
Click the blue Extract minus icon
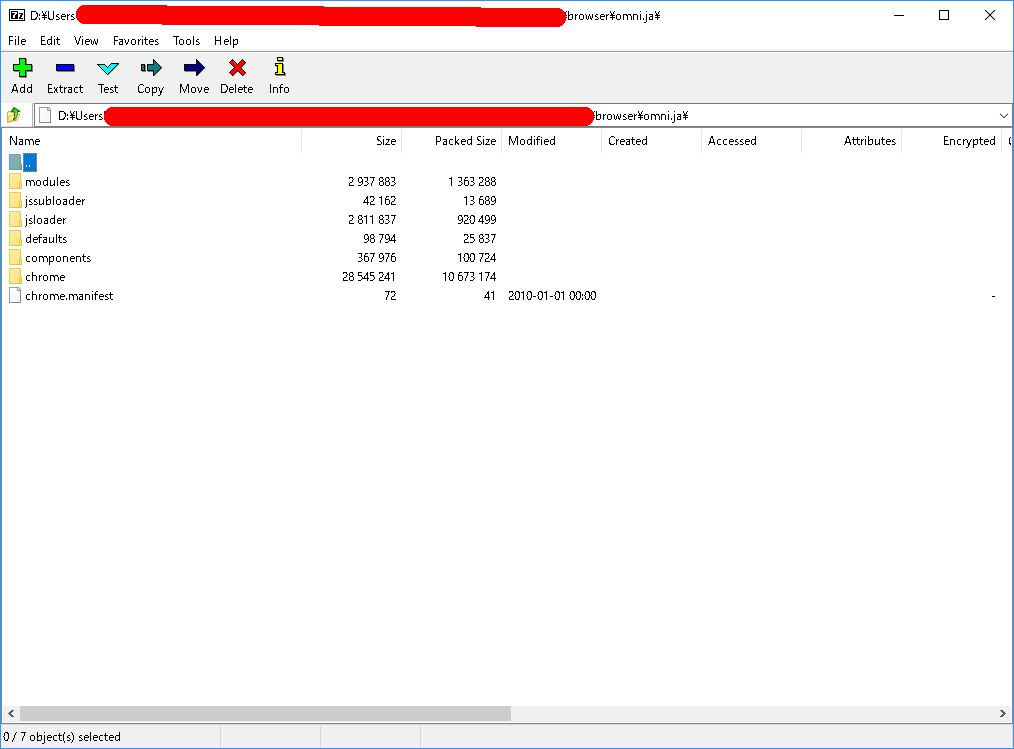pyautogui.click(x=65, y=68)
